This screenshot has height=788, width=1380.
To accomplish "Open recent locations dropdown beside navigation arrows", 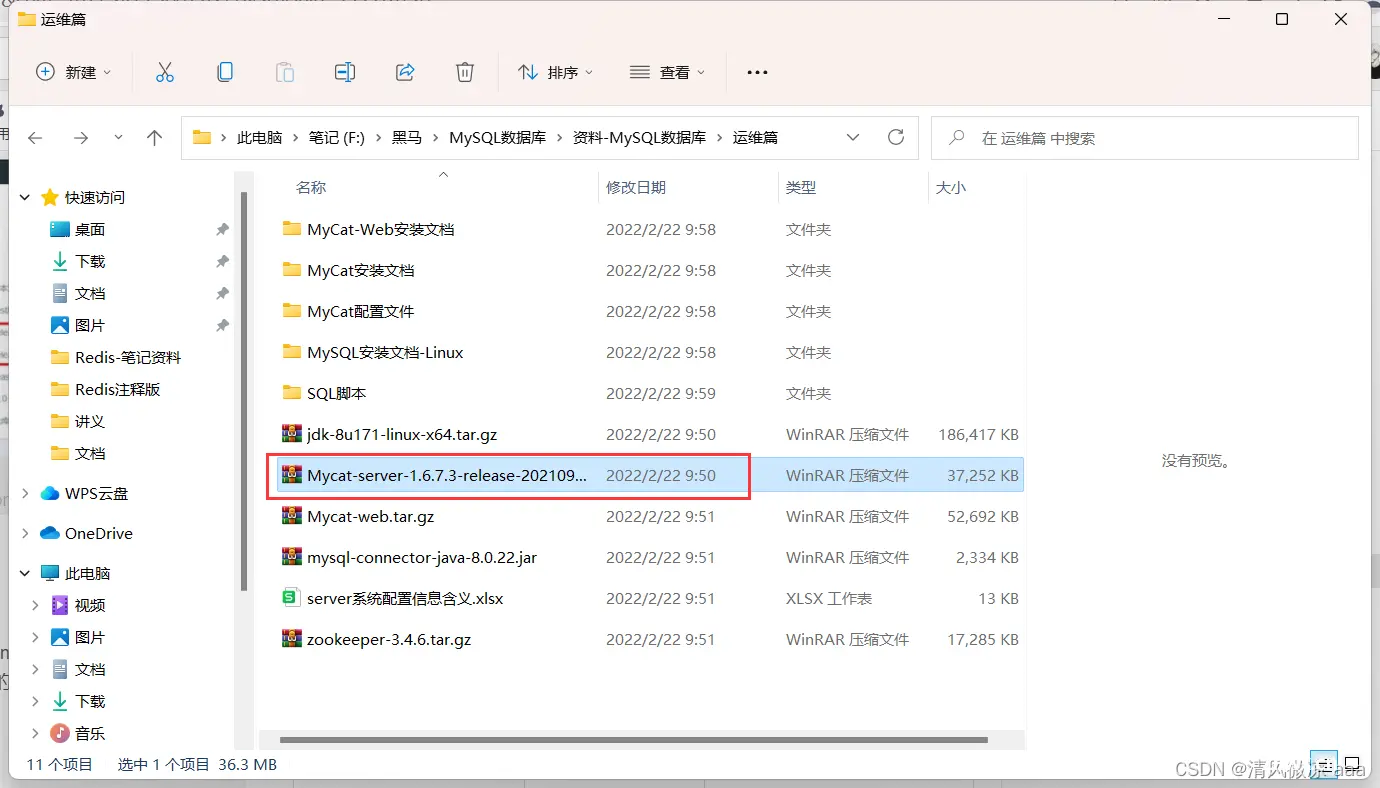I will coord(118,138).
